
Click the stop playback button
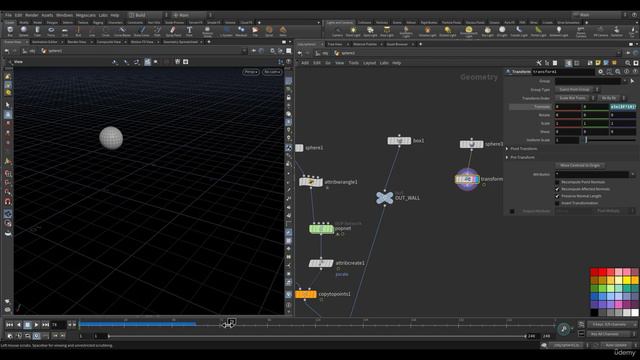coord(27,325)
